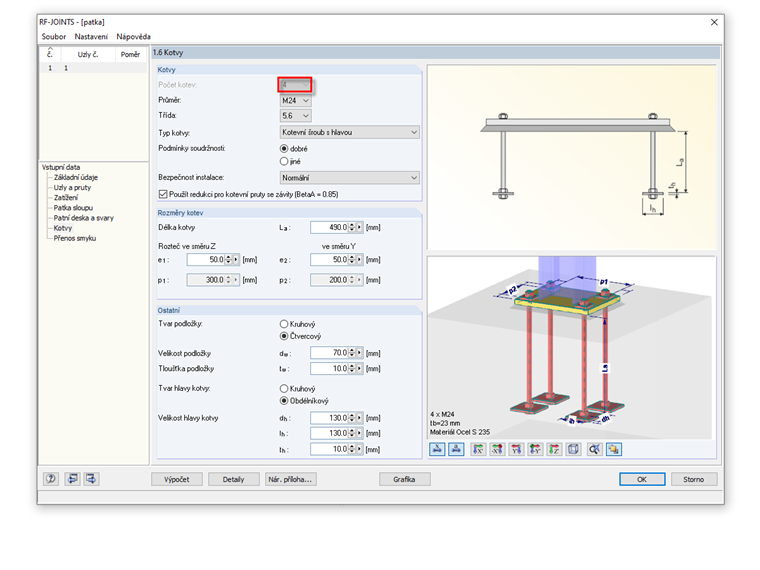Click the Poměr column header
Screen dimensions: 760x570
[x=130, y=54]
